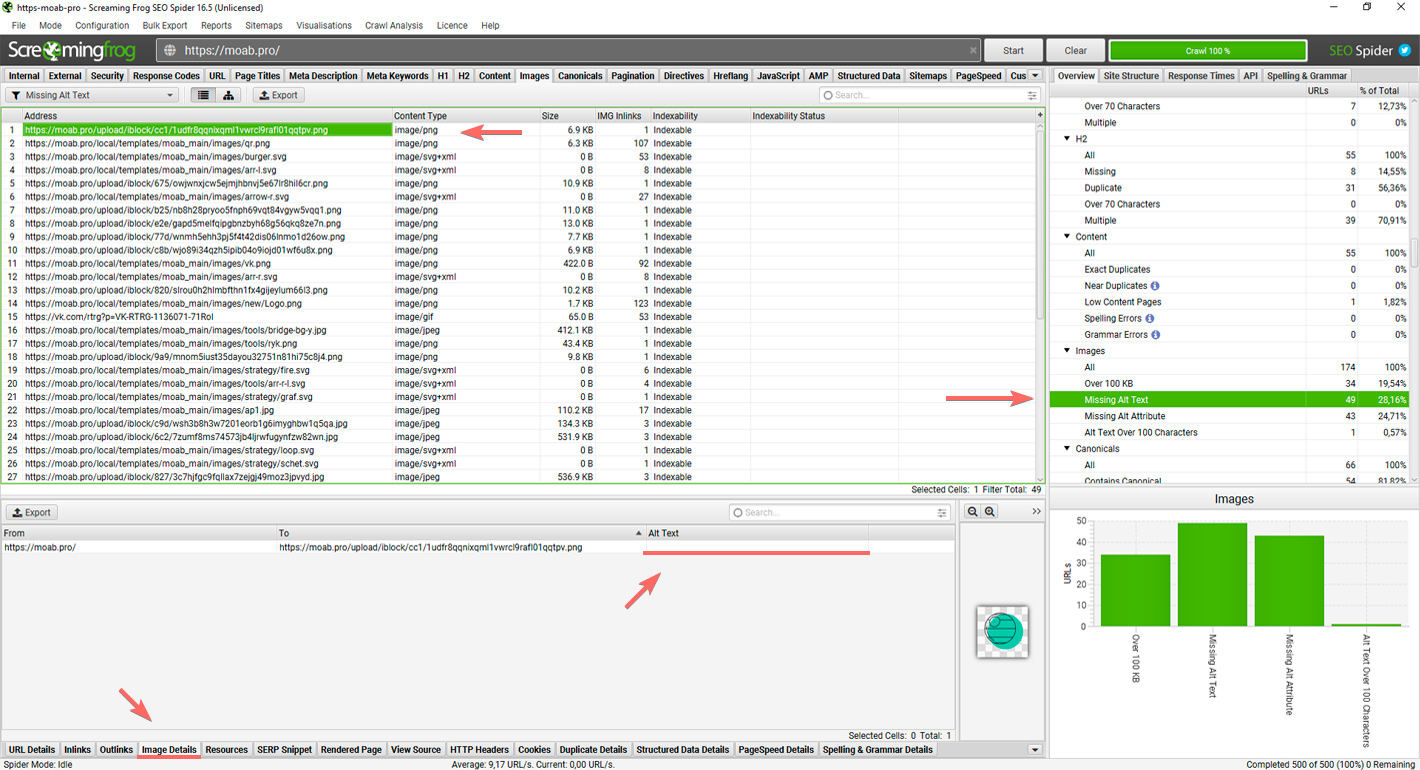
Task: Click the Crawl 100% progress bar
Action: (1207, 50)
